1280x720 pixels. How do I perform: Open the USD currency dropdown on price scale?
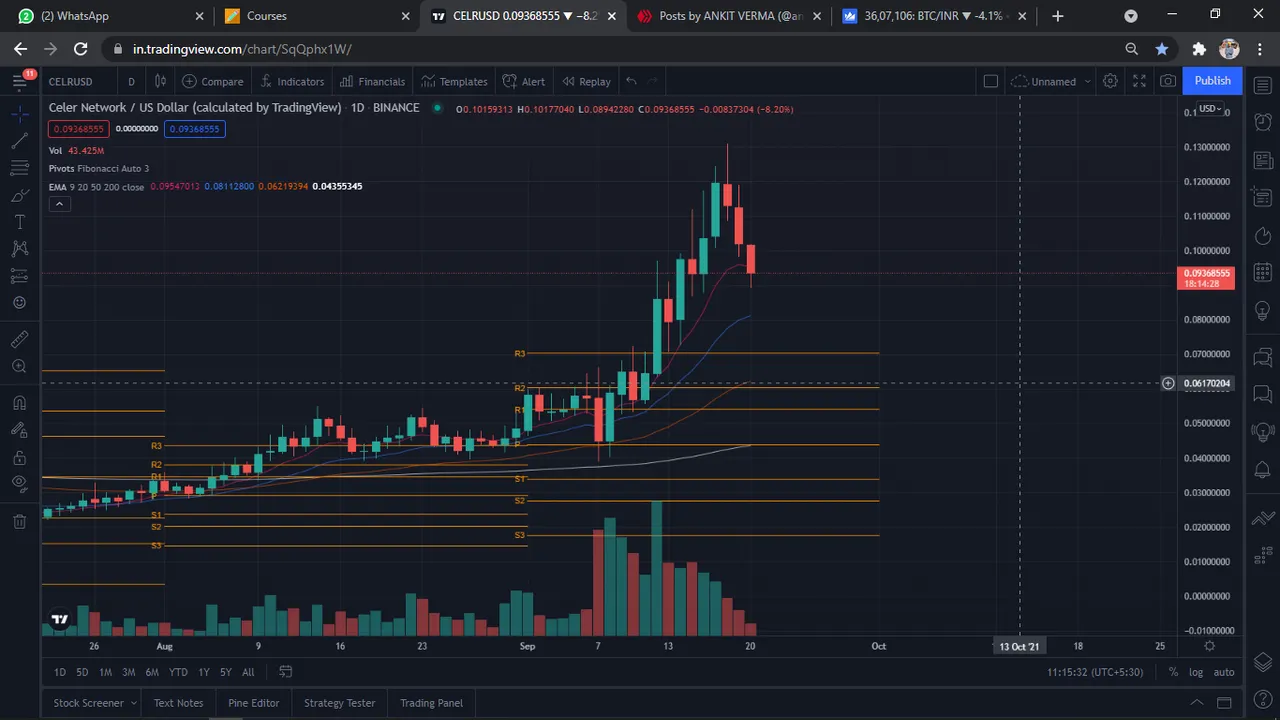pyautogui.click(x=1210, y=109)
